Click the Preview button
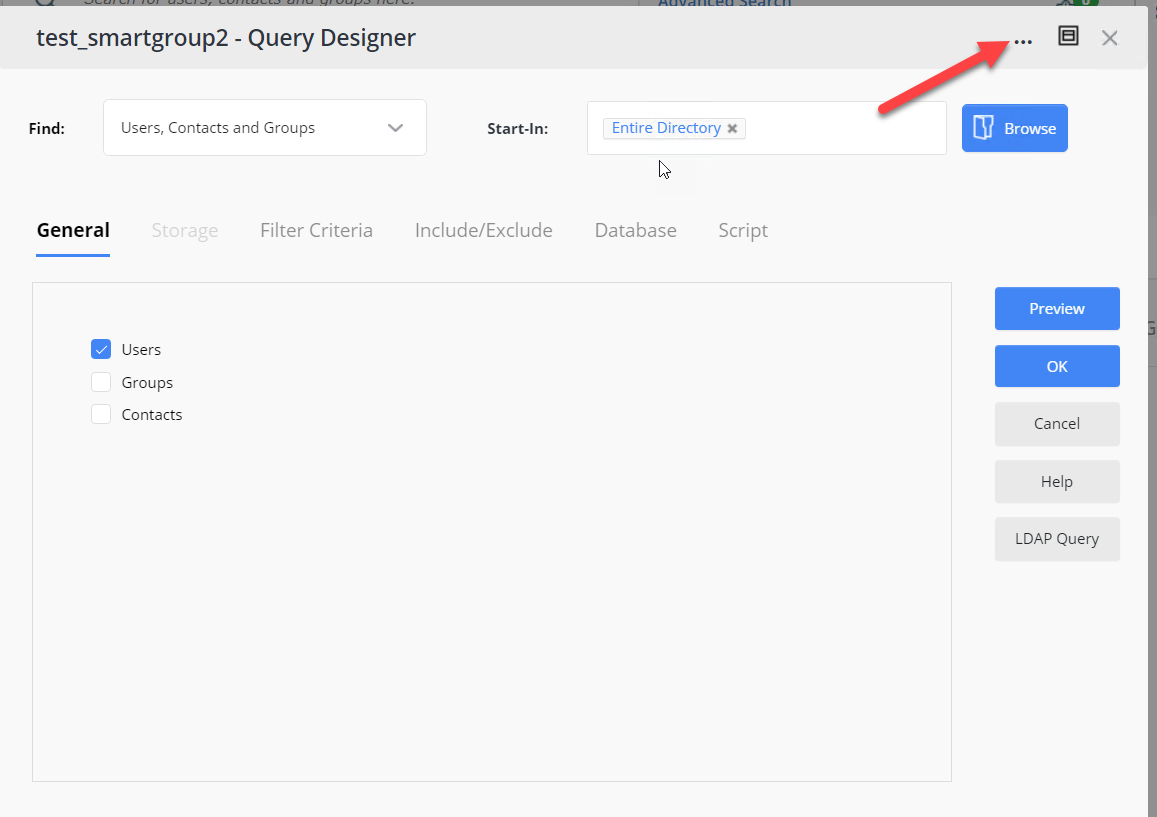The image size is (1157, 817). point(1057,308)
